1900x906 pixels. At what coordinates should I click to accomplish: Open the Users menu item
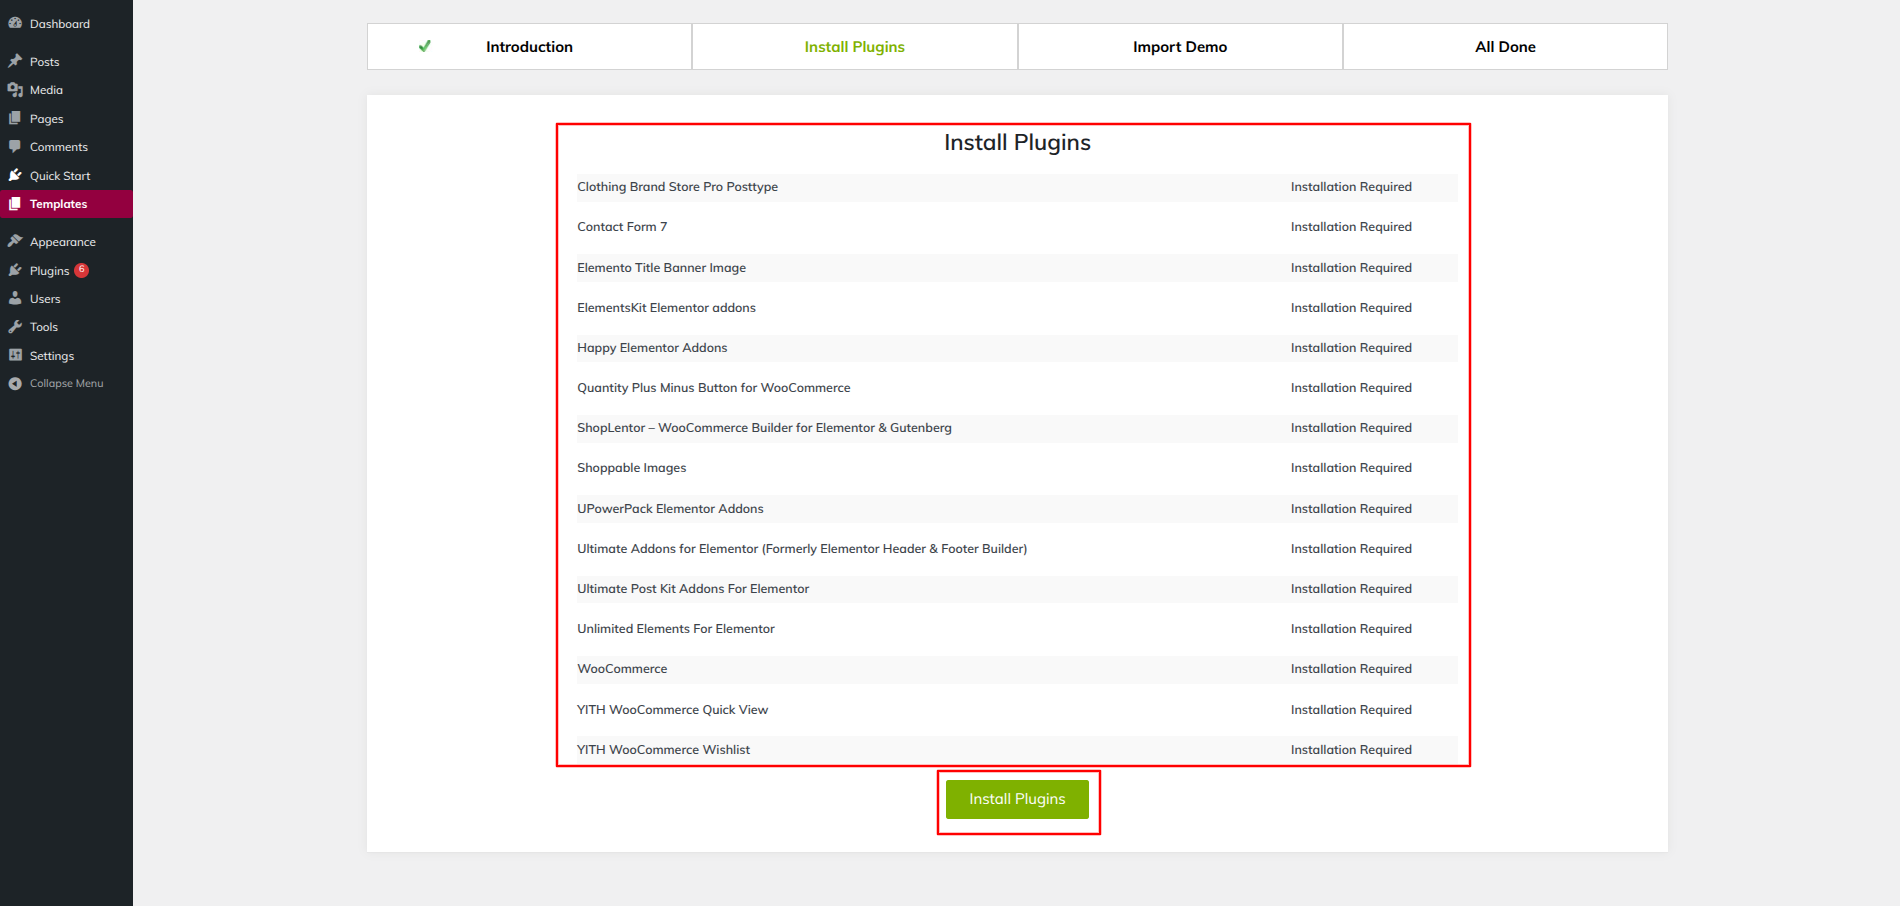(66, 298)
